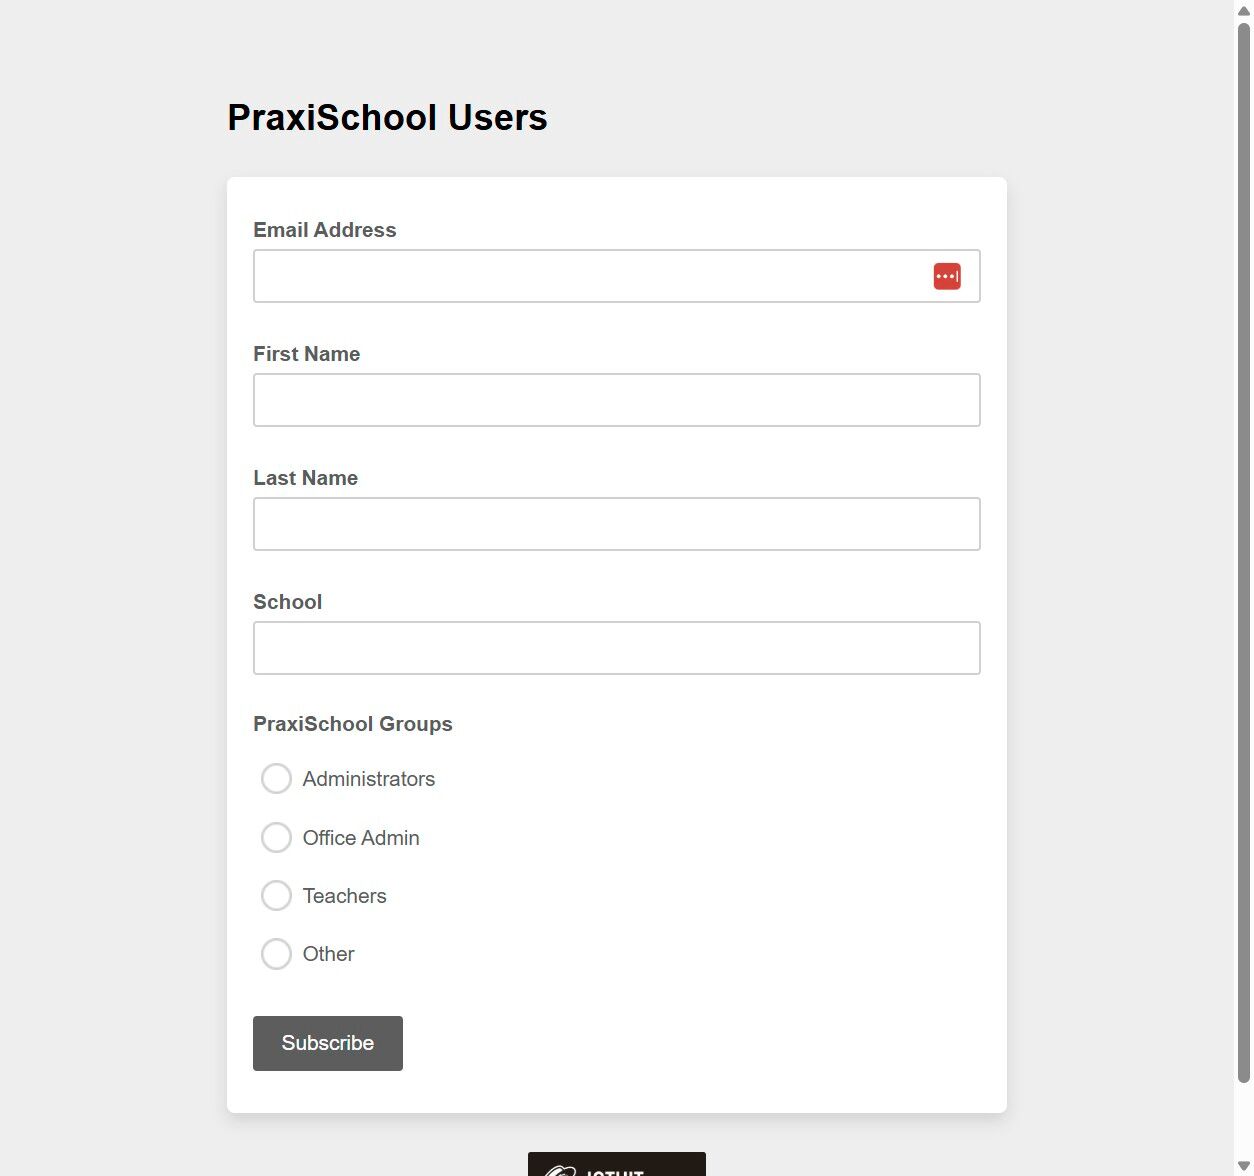Select the Other group radio button

[x=276, y=954]
